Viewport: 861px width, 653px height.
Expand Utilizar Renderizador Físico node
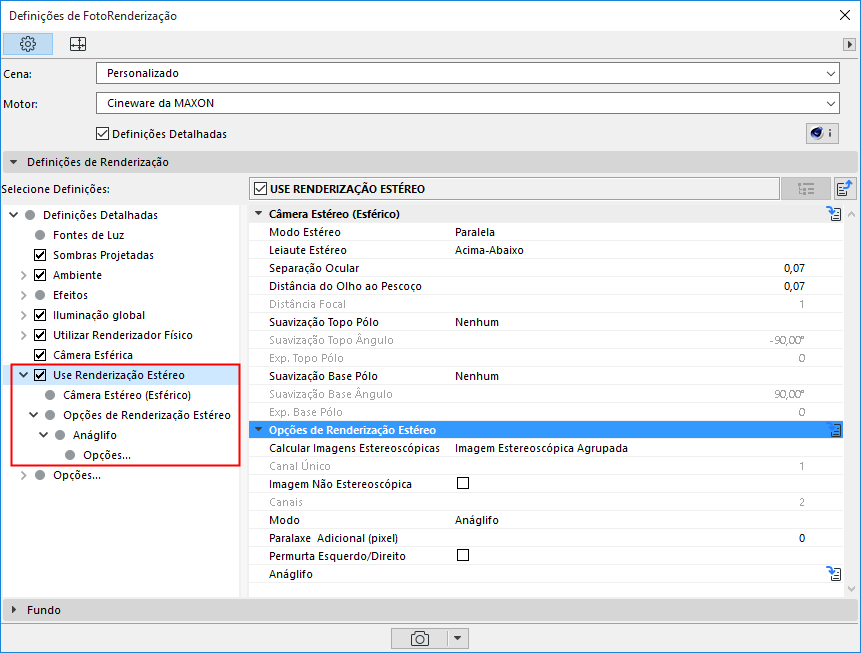pyautogui.click(x=24, y=335)
